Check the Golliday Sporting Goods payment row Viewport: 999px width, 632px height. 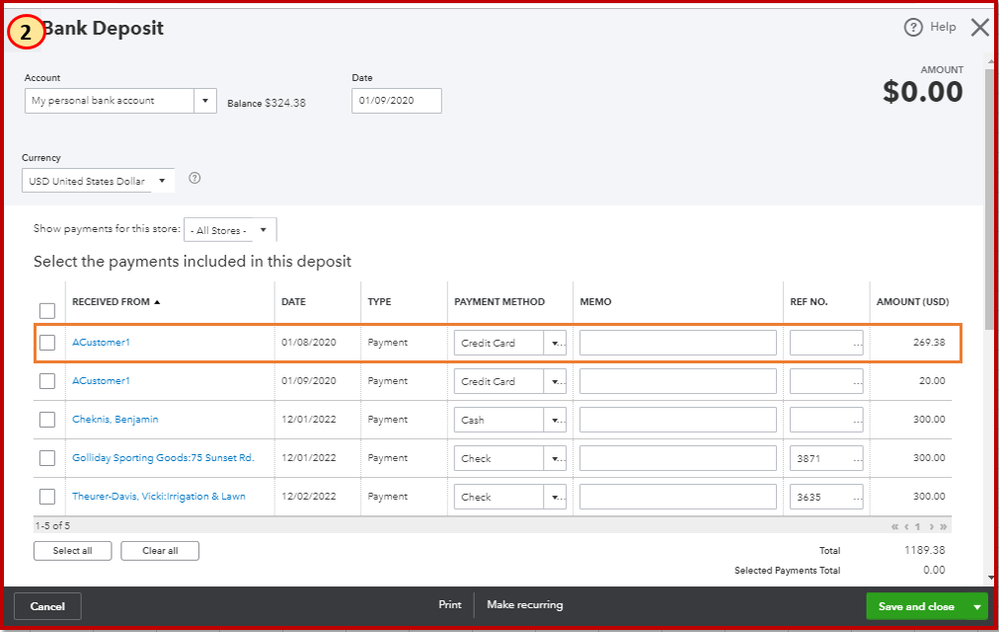tap(47, 458)
